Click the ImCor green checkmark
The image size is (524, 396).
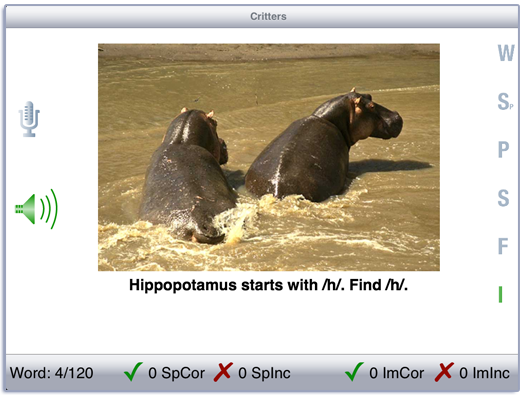tap(354, 372)
